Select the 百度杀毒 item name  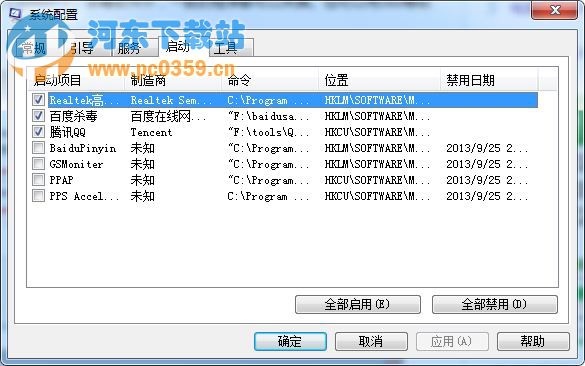click(73, 116)
